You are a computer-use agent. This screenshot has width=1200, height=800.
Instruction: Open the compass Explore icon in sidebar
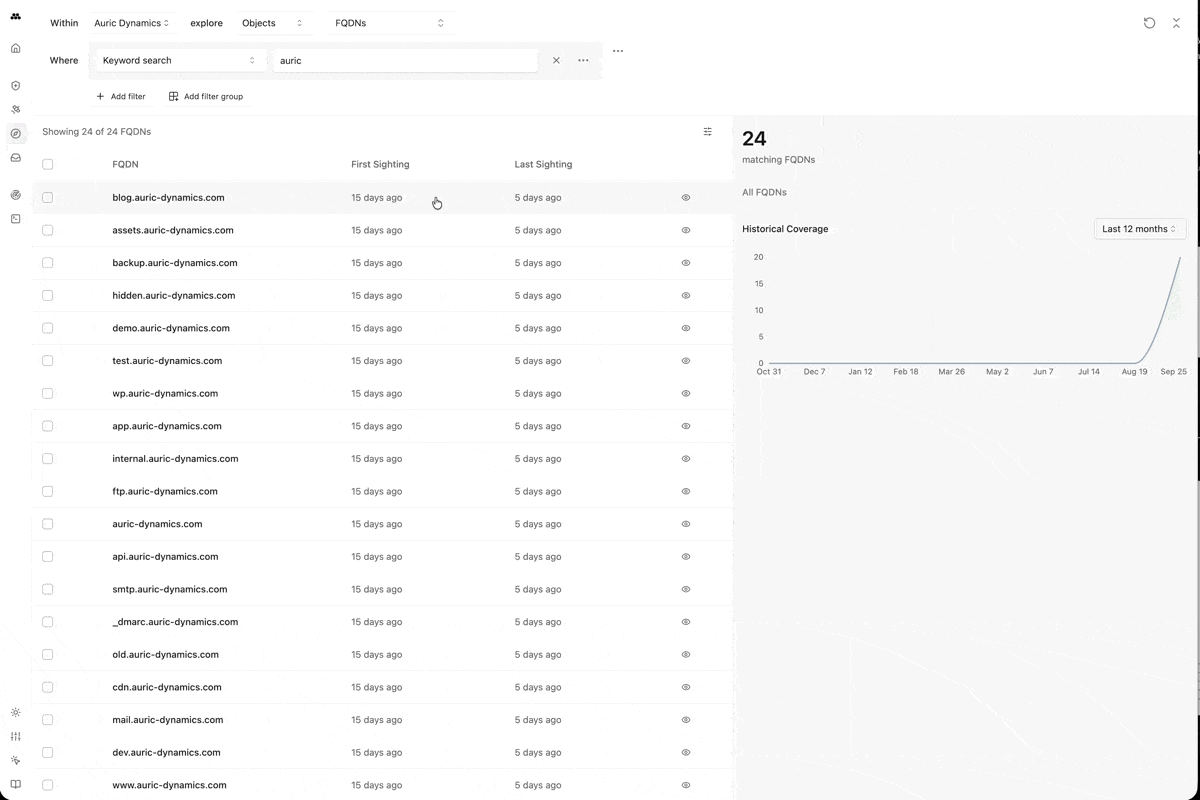(15, 133)
